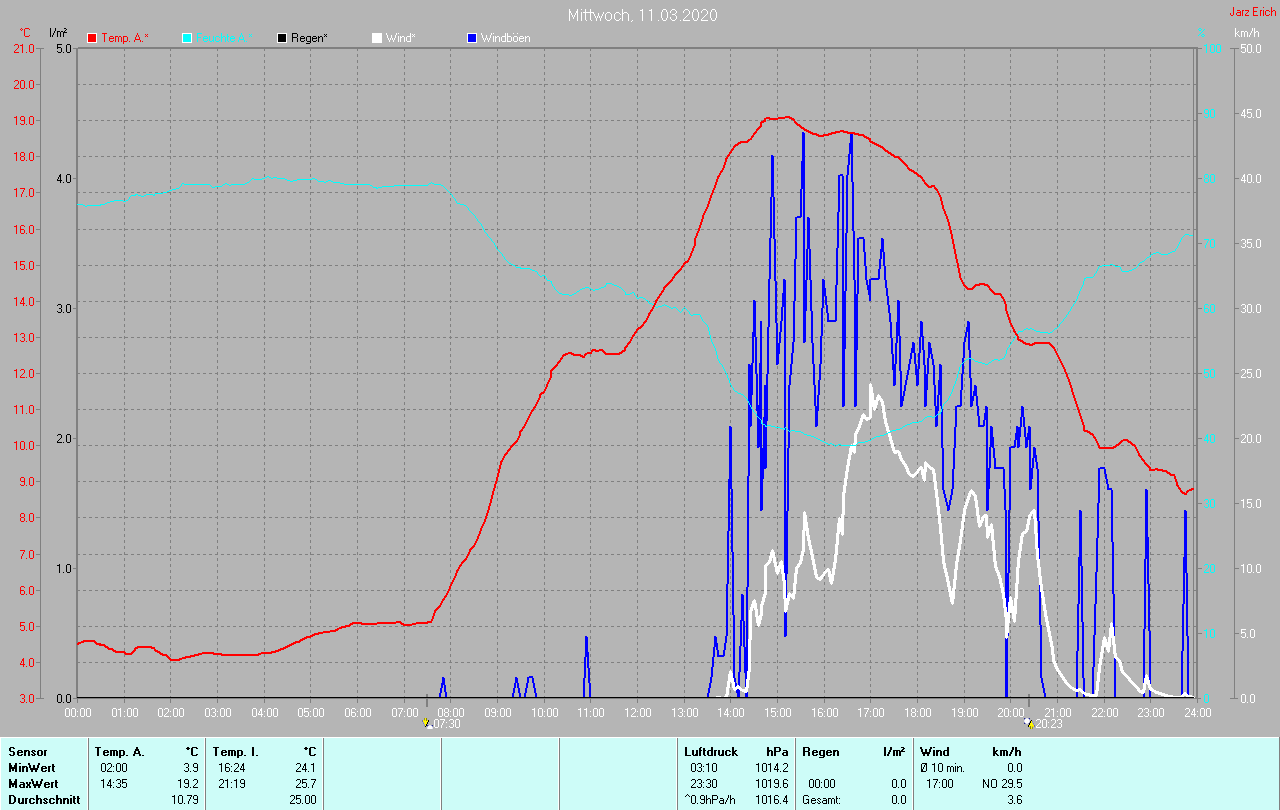Click the Luftdruck column header
The image size is (1280, 810).
(x=711, y=751)
